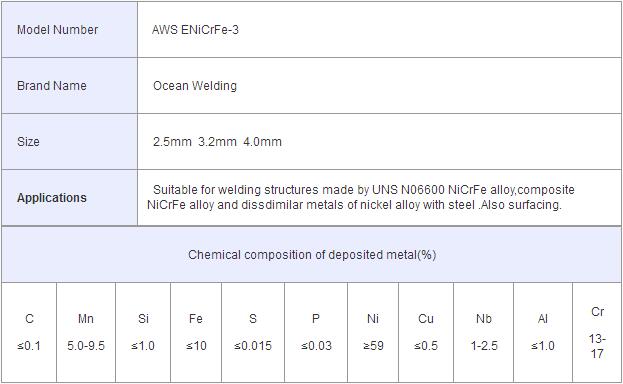
Task: Click the bold Applications label
Action: click(x=52, y=198)
